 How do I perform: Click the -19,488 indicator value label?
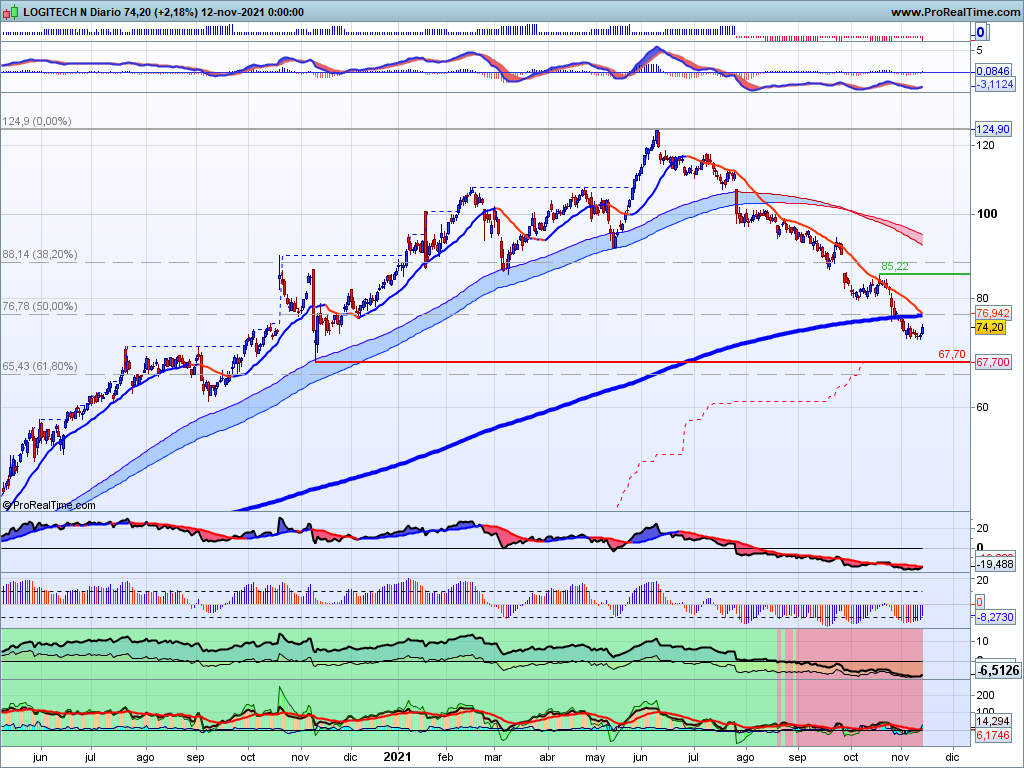995,564
